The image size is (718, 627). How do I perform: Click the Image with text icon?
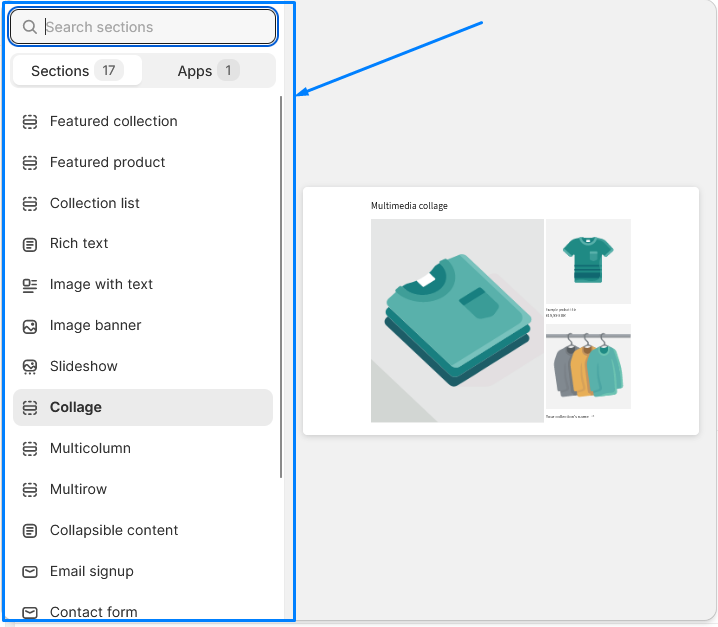tap(30, 285)
